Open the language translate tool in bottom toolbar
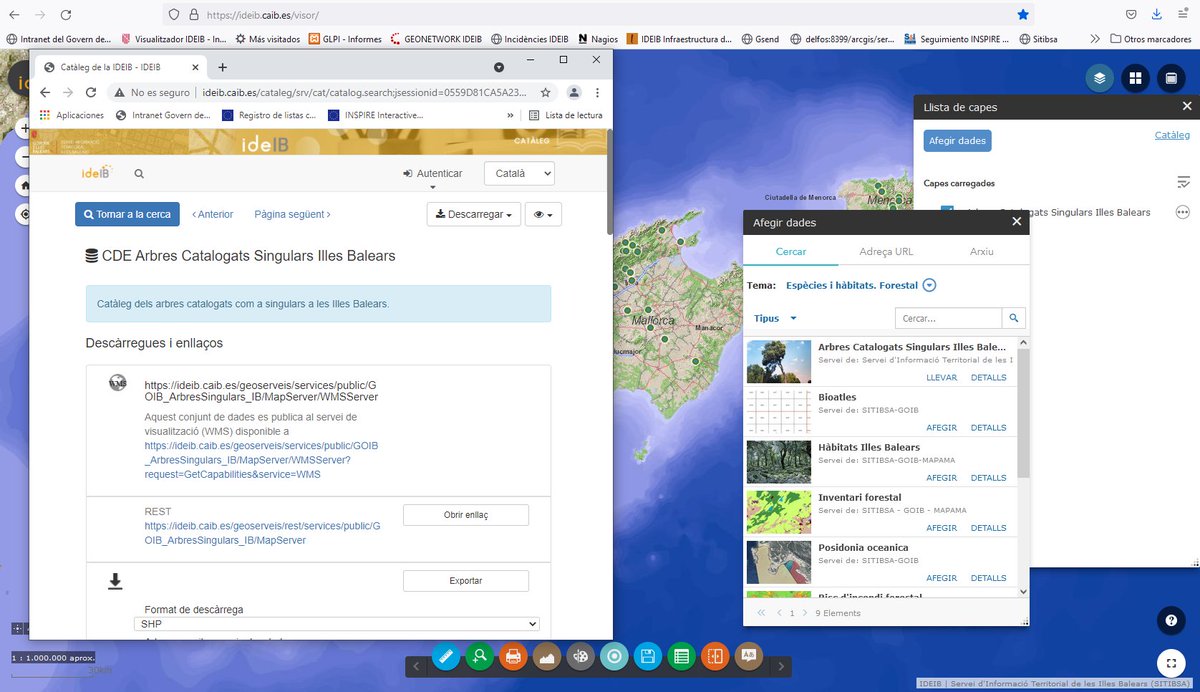Viewport: 1200px width, 692px height. point(748,657)
